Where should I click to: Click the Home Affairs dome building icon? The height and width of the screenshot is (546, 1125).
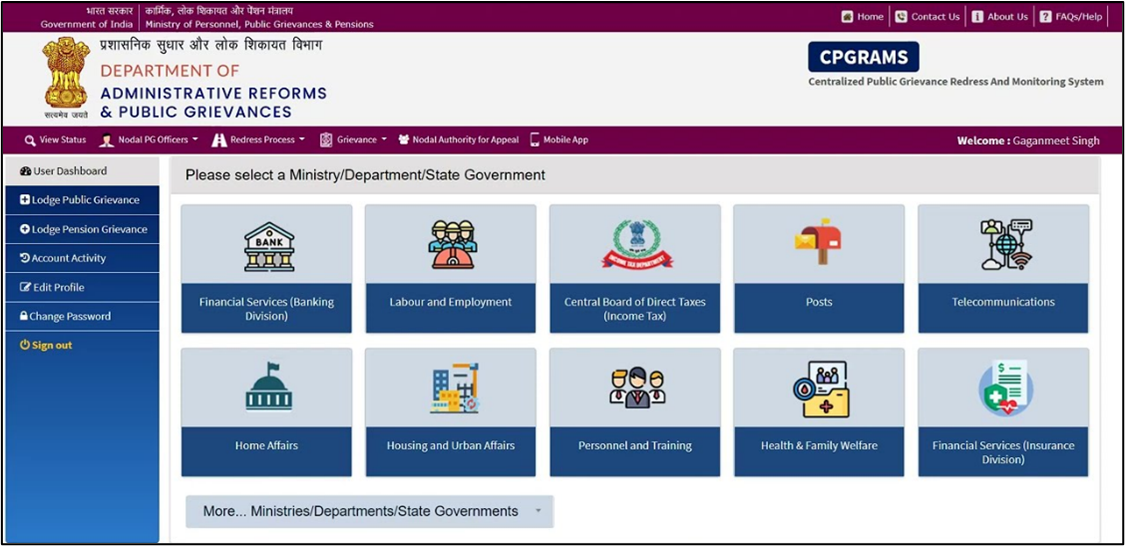[x=268, y=387]
